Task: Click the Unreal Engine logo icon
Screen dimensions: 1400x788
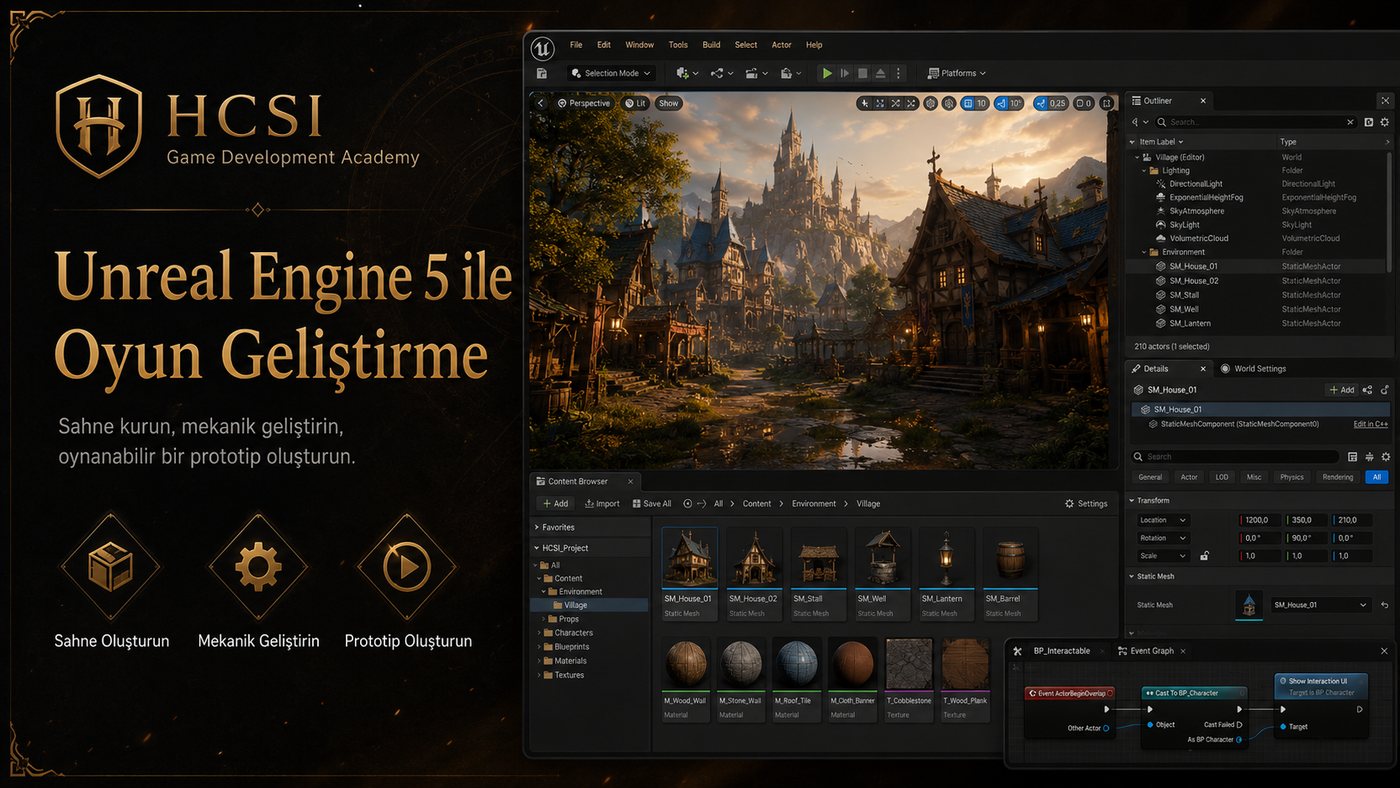Action: coord(542,49)
